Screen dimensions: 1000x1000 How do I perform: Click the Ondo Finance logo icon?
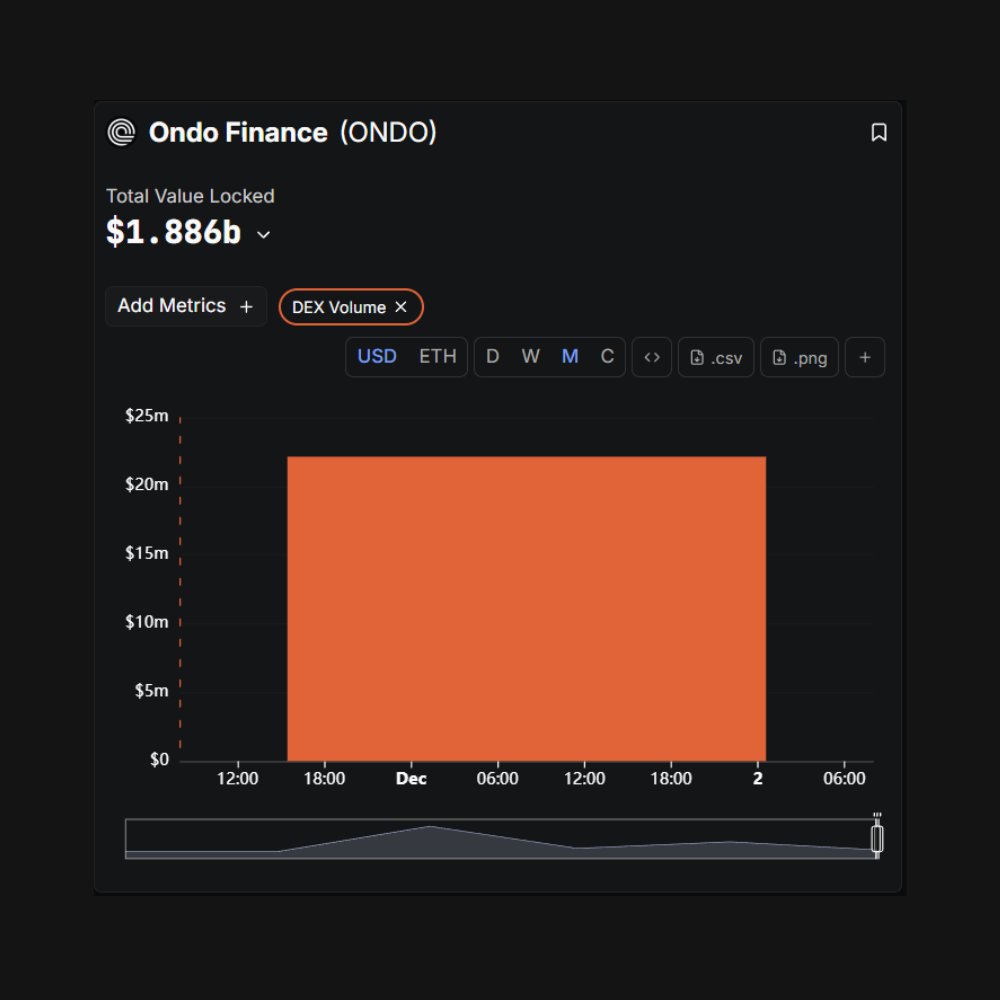tap(121, 132)
